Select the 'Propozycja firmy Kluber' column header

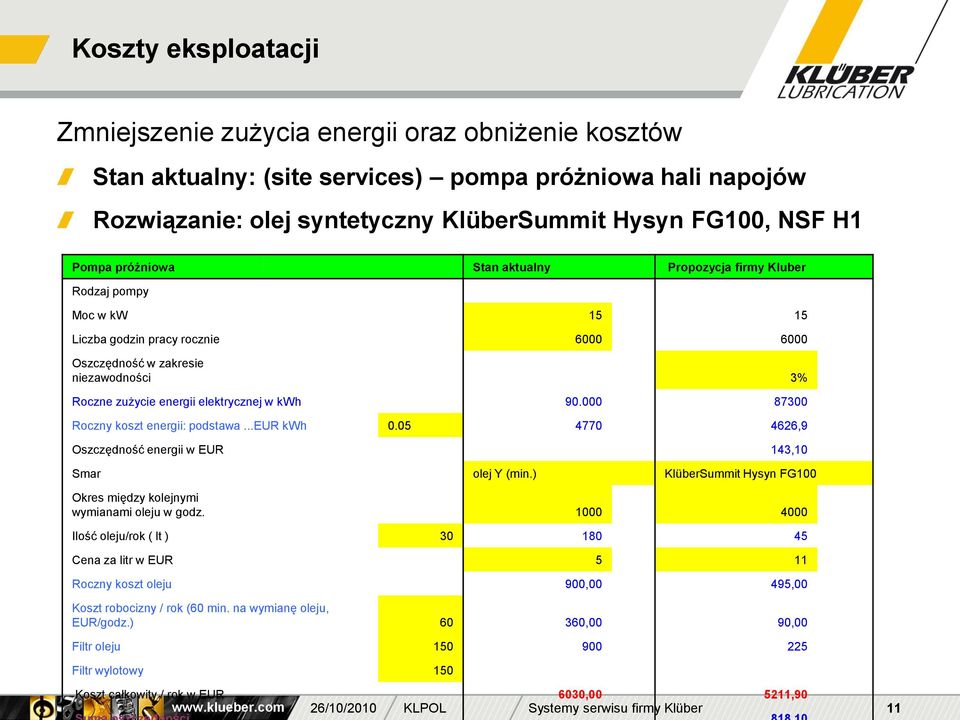764,267
